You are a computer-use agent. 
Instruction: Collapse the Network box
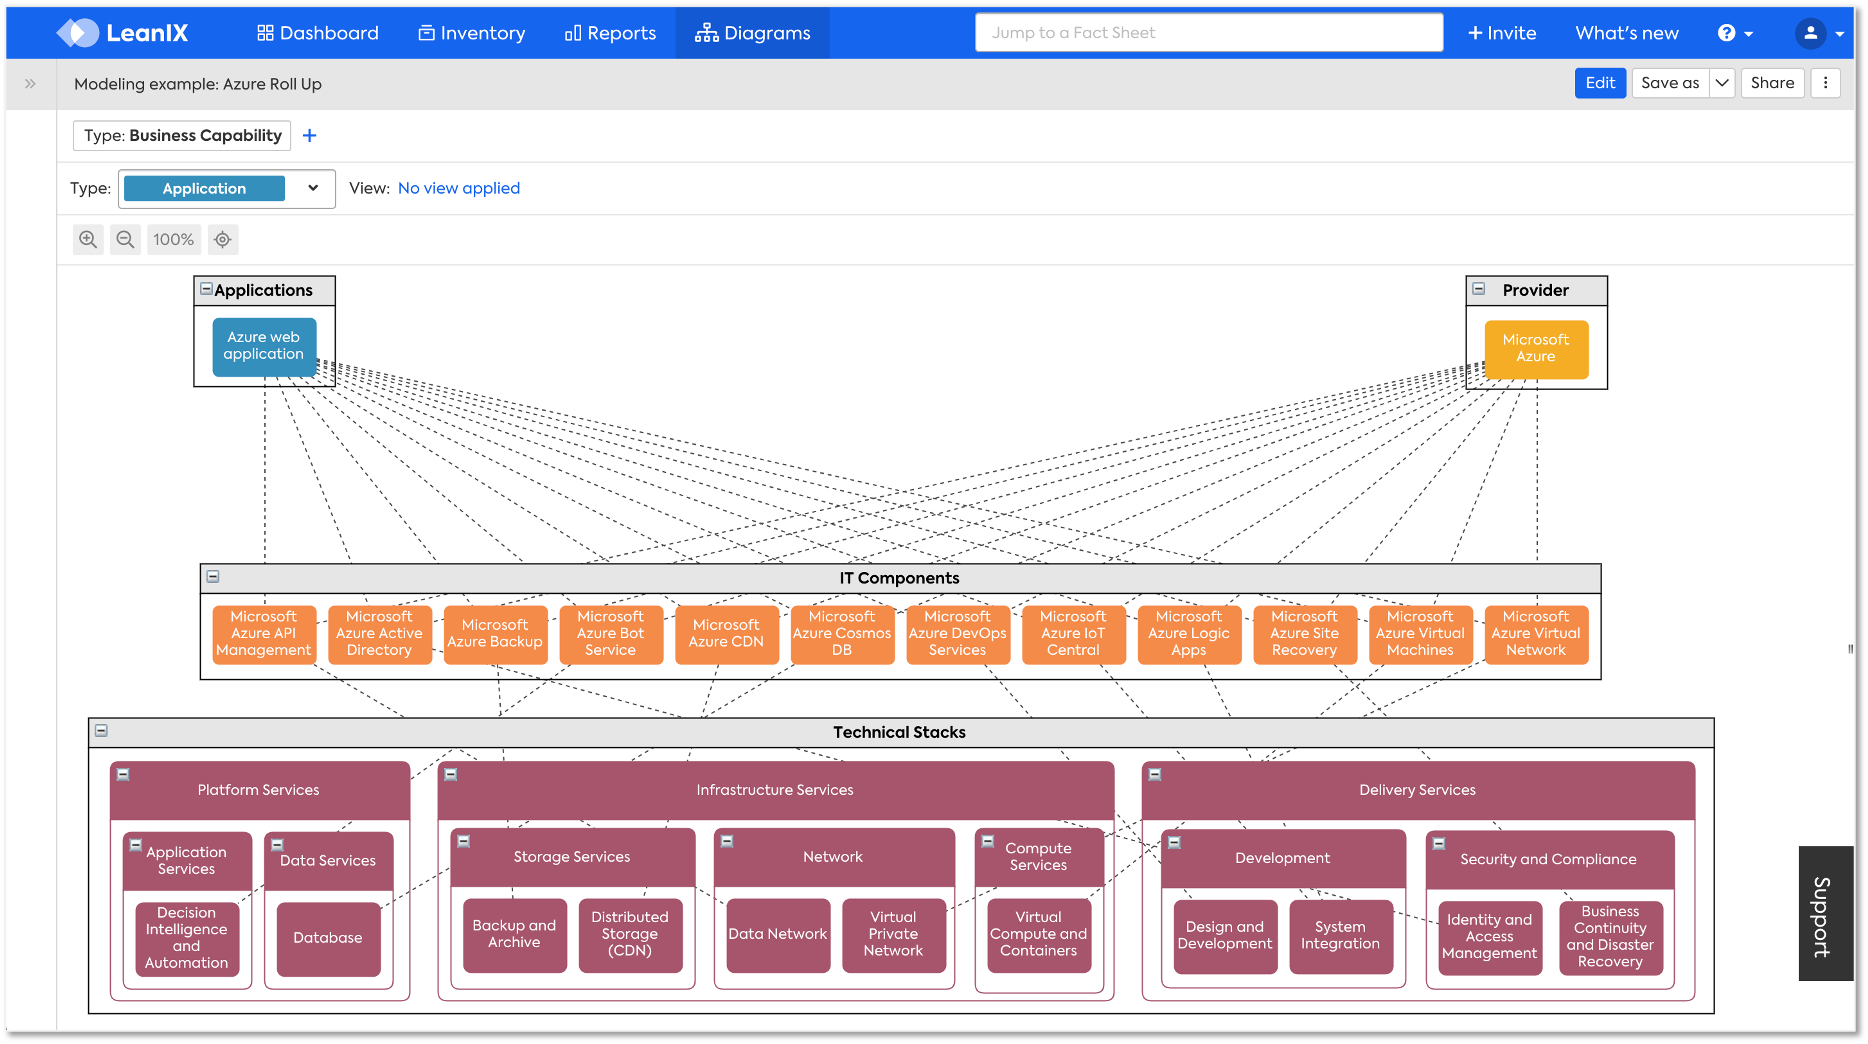[x=727, y=841]
